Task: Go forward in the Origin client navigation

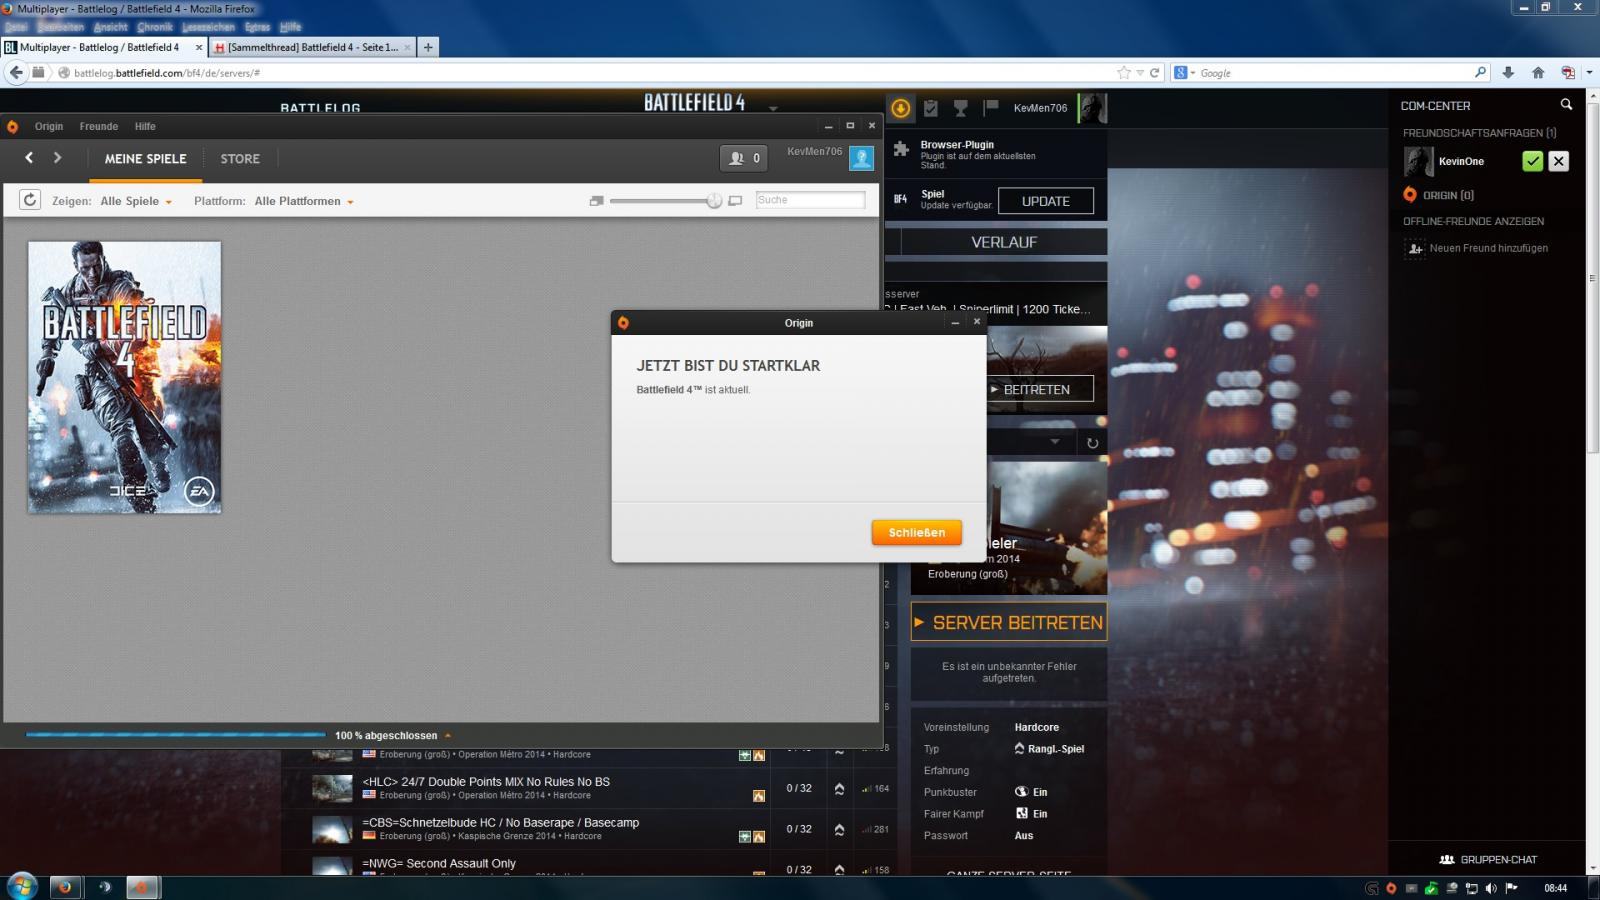Action: coord(57,158)
